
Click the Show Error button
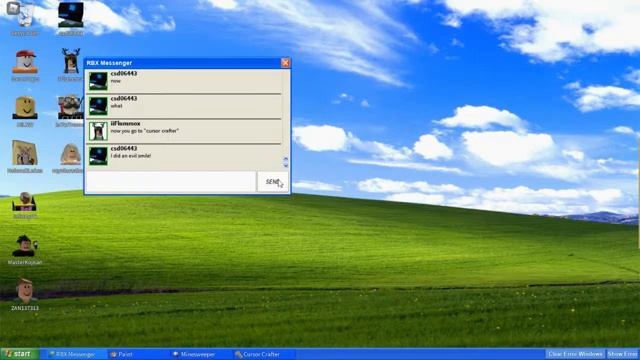(x=622, y=354)
